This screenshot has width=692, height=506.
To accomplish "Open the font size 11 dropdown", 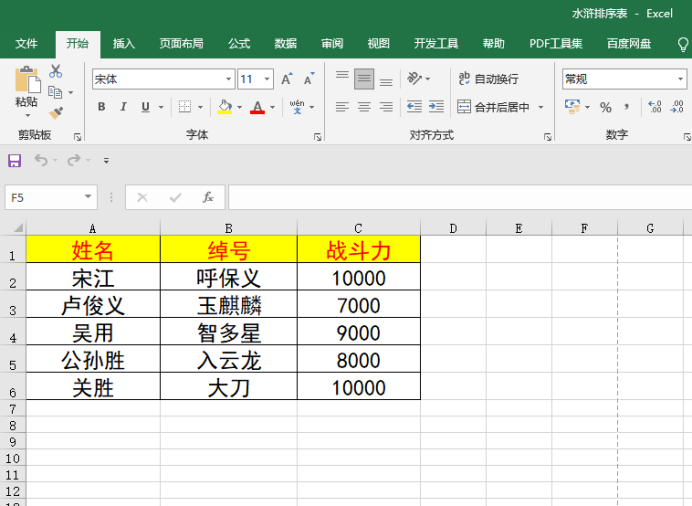I will pos(267,79).
